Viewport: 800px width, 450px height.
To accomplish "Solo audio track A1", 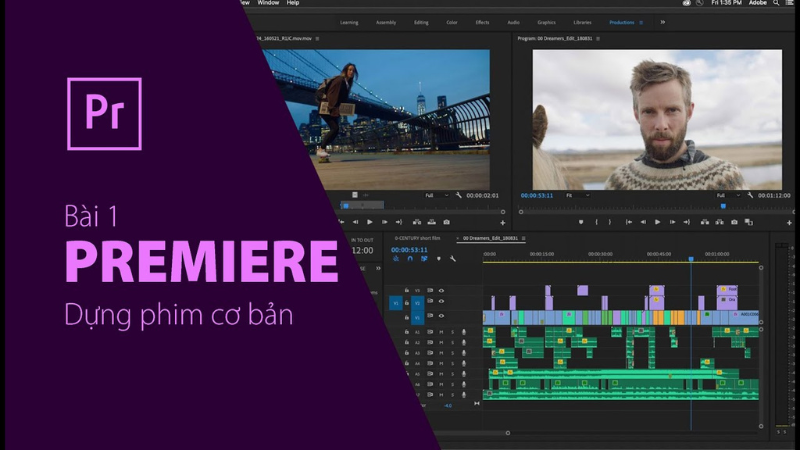I will coord(453,332).
